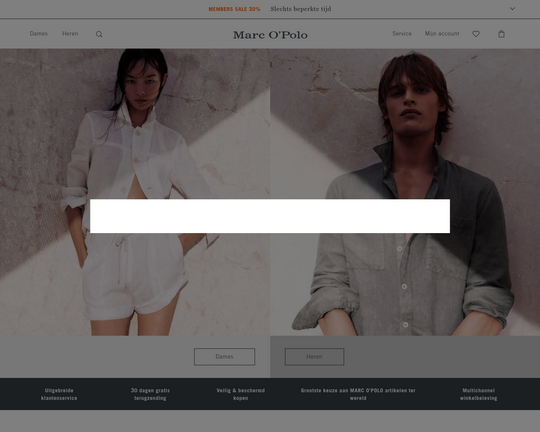Open the search magnifier icon
Image resolution: width=540 pixels, height=432 pixels.
click(99, 34)
